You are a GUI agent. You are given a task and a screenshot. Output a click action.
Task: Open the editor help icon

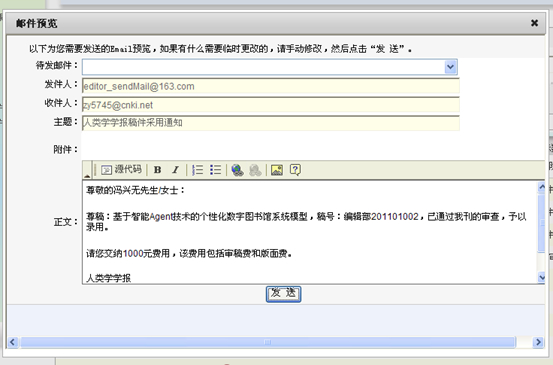point(295,170)
